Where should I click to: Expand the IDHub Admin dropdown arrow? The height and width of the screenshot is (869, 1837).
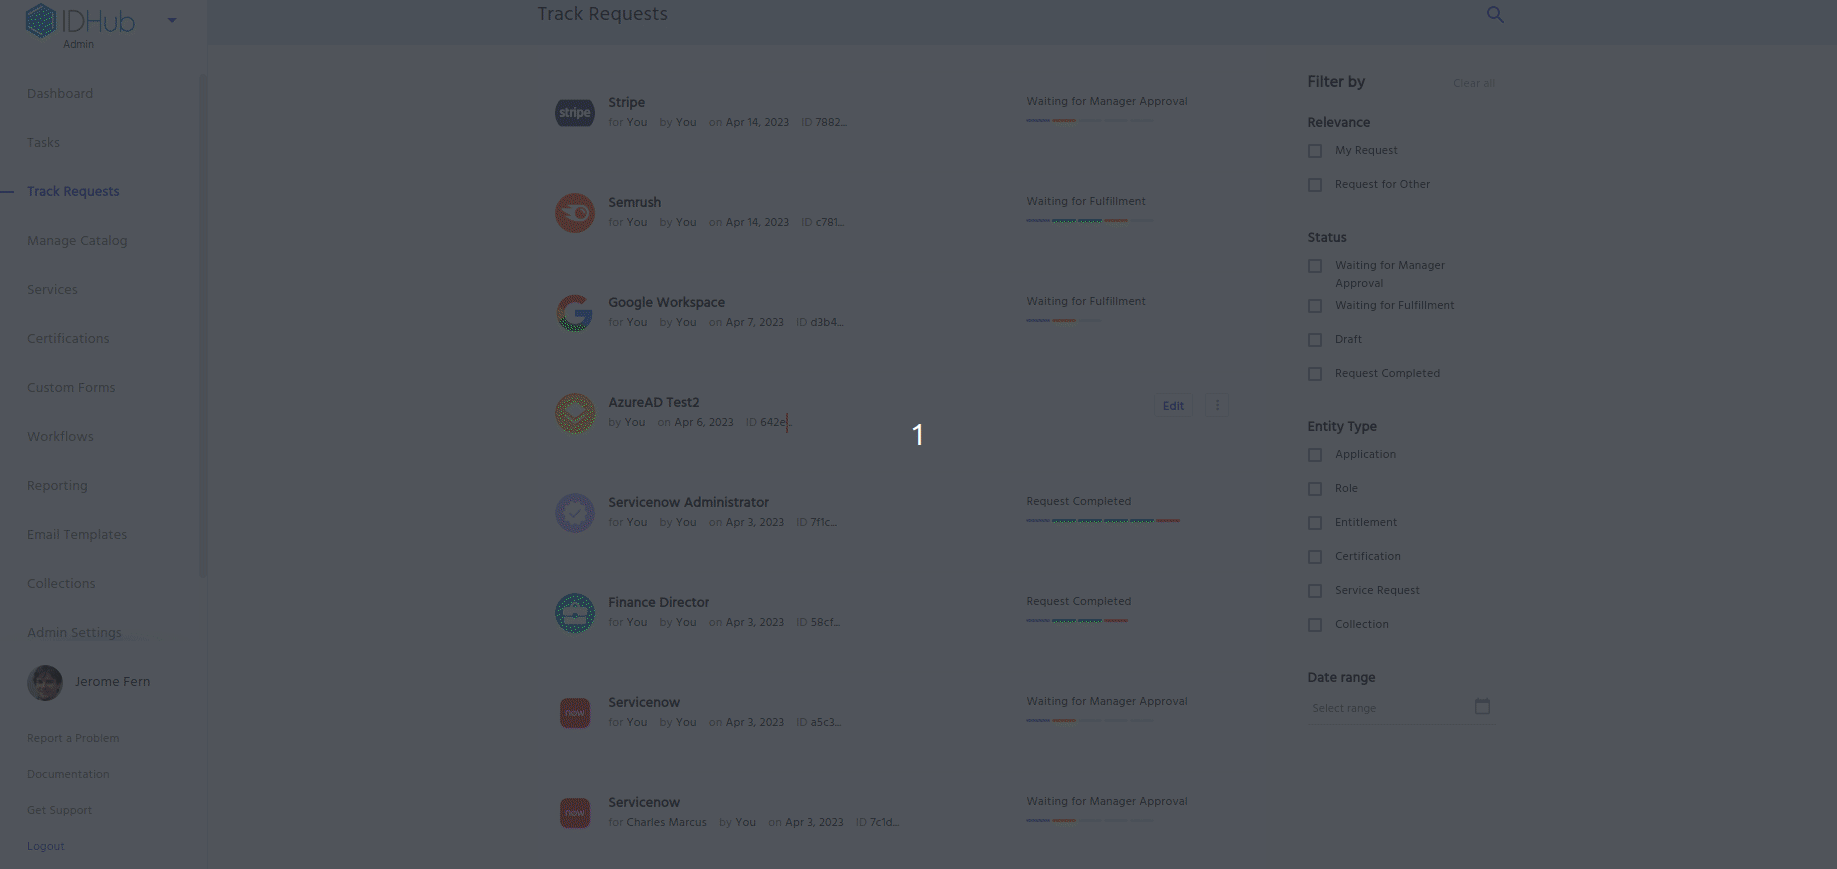(x=172, y=20)
